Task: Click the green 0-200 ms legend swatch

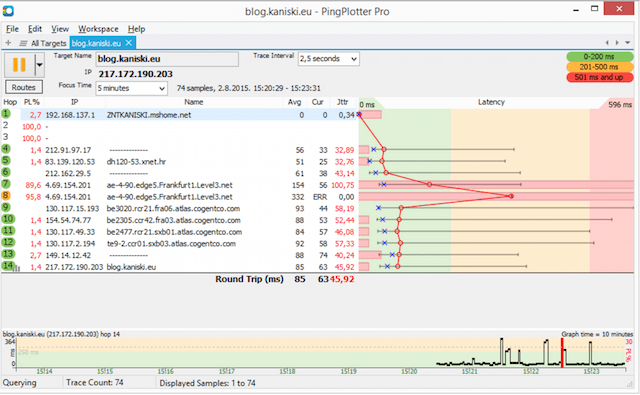Action: (x=599, y=57)
